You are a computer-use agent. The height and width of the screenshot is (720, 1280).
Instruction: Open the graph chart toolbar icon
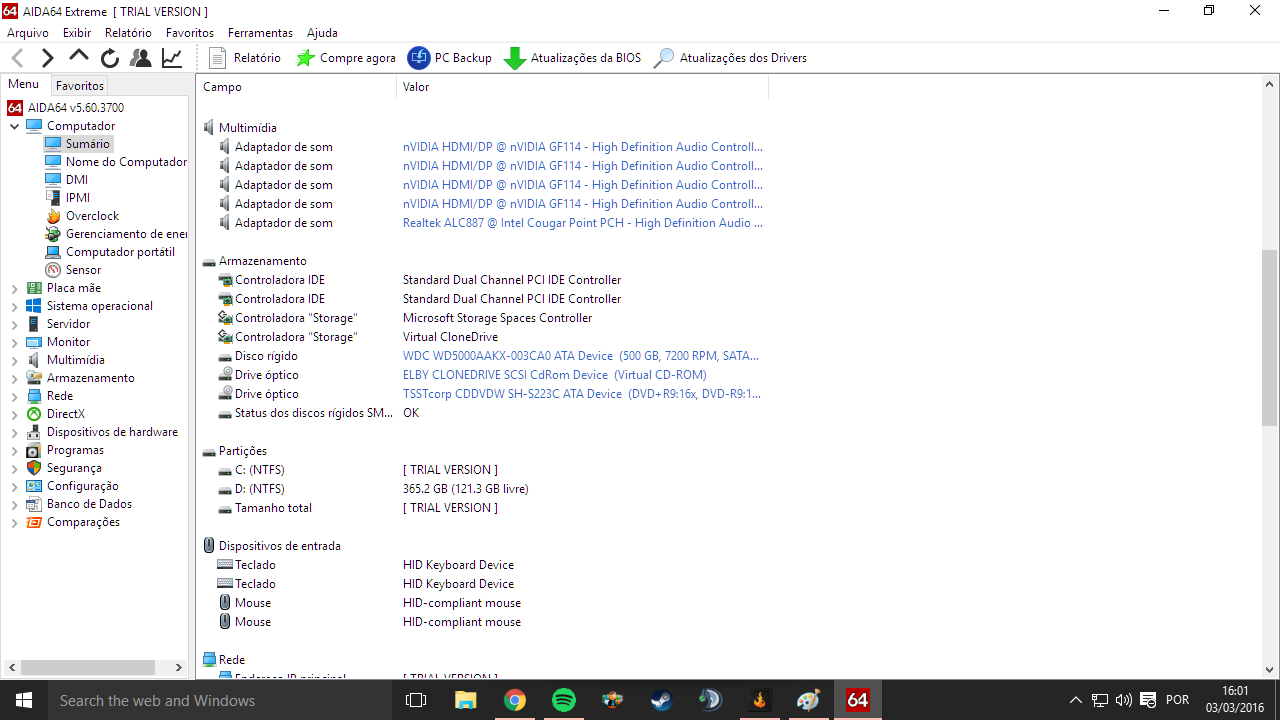tap(172, 58)
